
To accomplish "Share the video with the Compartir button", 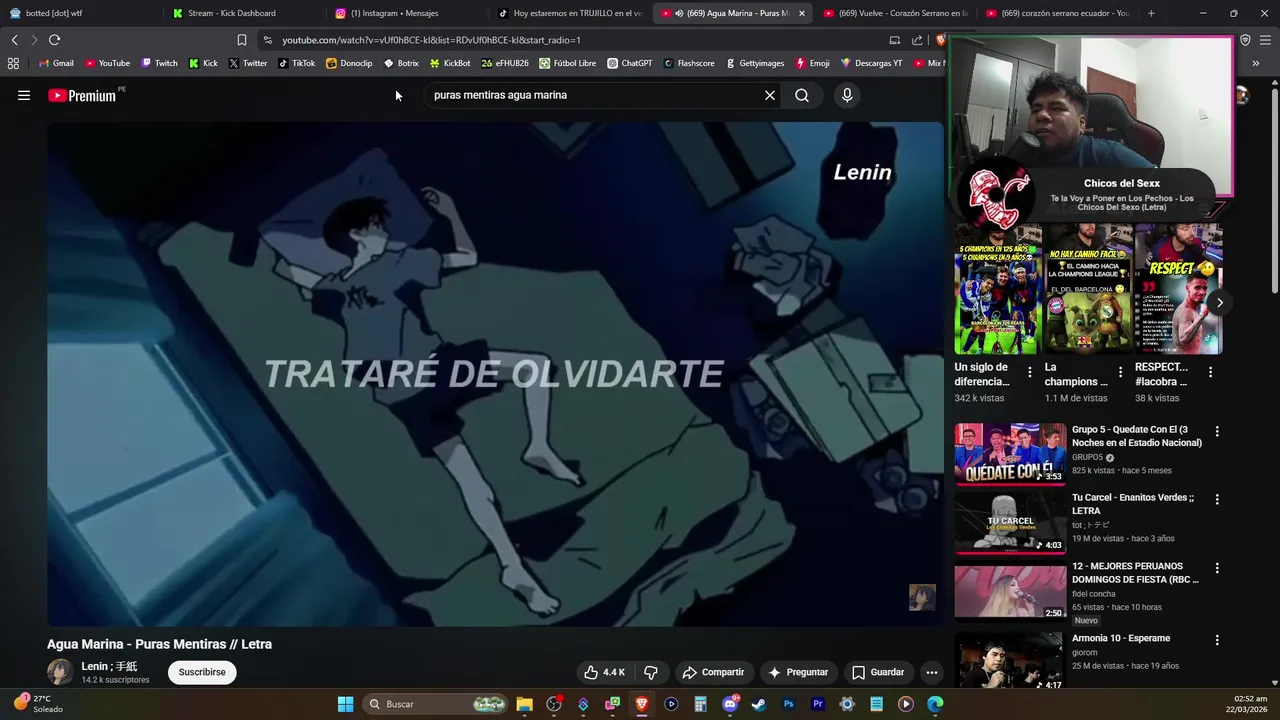I will coord(713,672).
